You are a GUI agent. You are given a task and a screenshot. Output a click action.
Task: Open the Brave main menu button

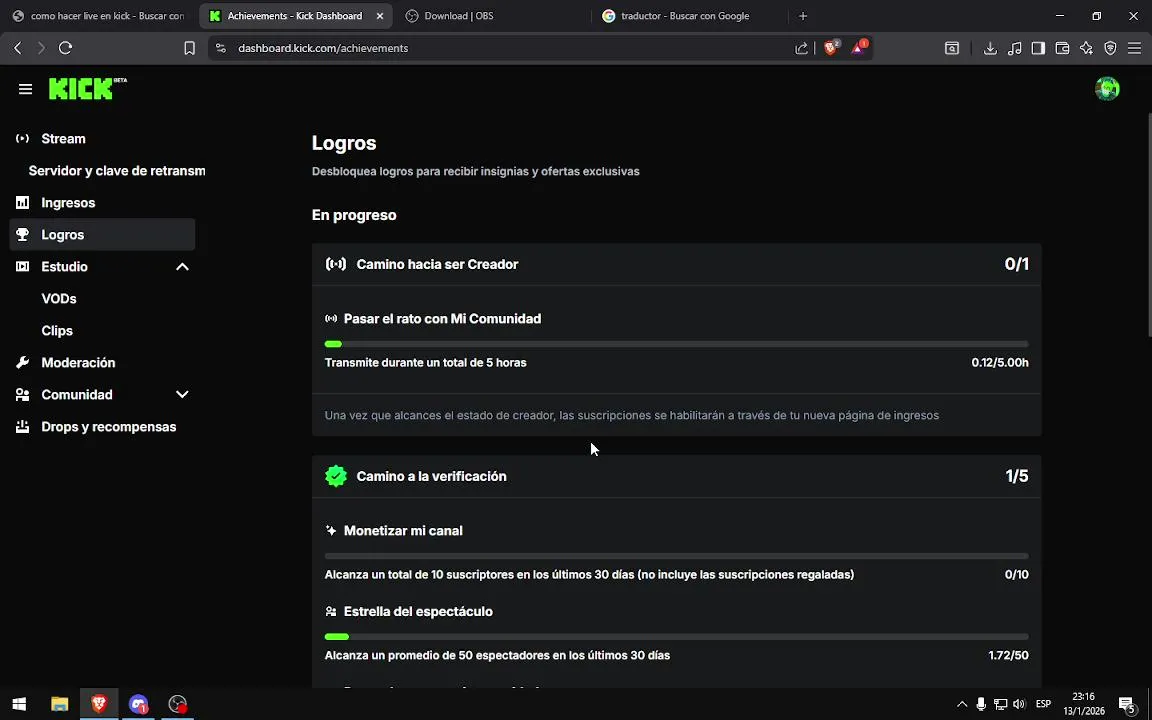1134,48
